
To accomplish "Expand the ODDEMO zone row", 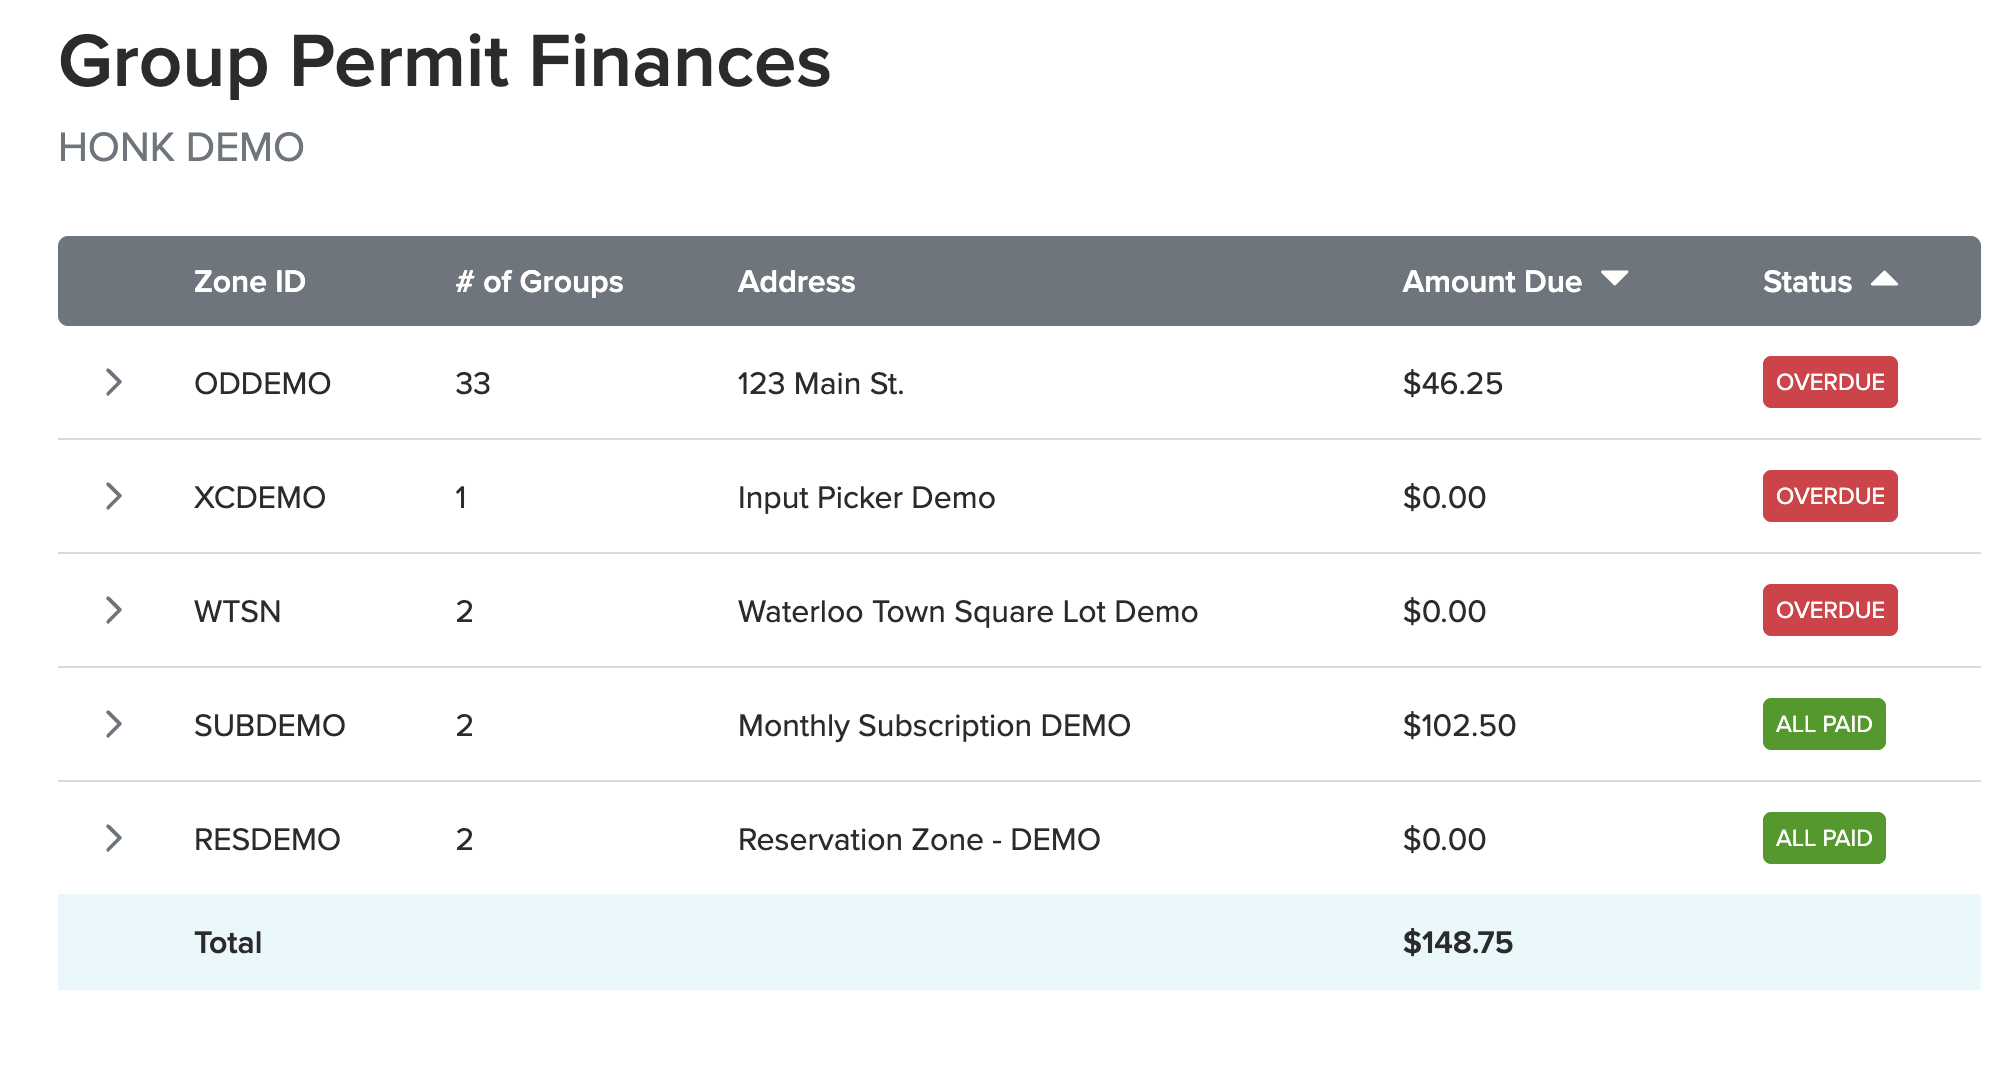I will pyautogui.click(x=114, y=382).
